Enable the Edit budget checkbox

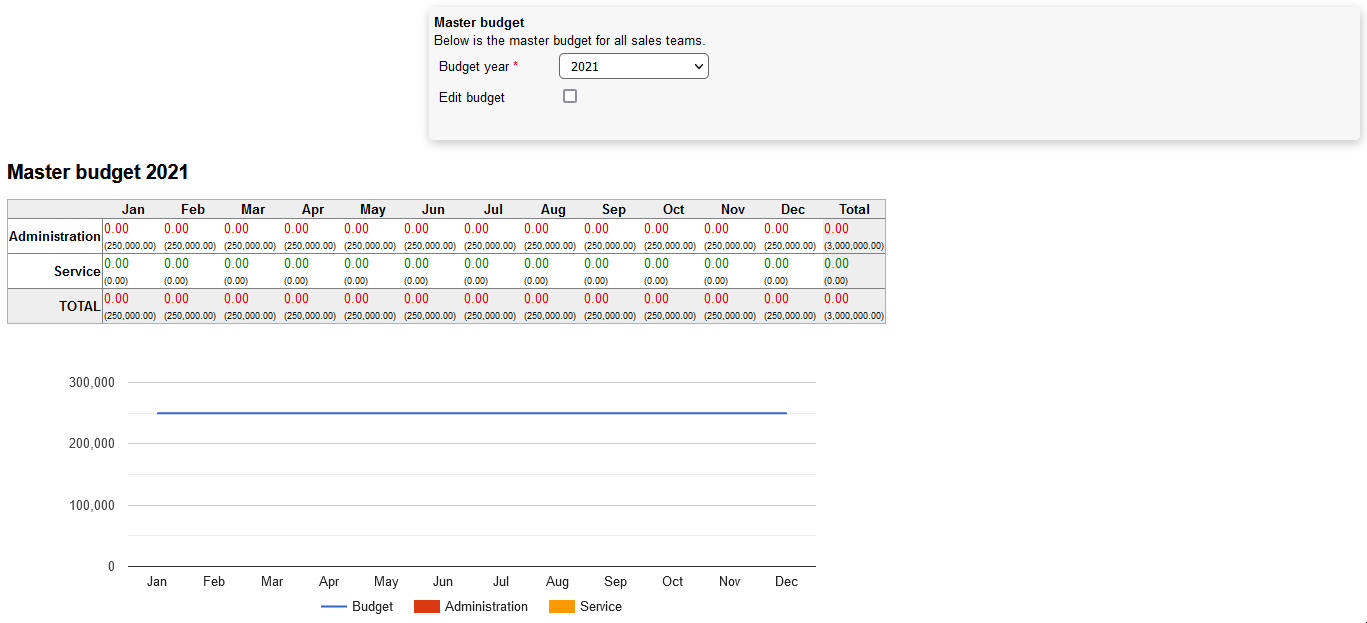[570, 97]
